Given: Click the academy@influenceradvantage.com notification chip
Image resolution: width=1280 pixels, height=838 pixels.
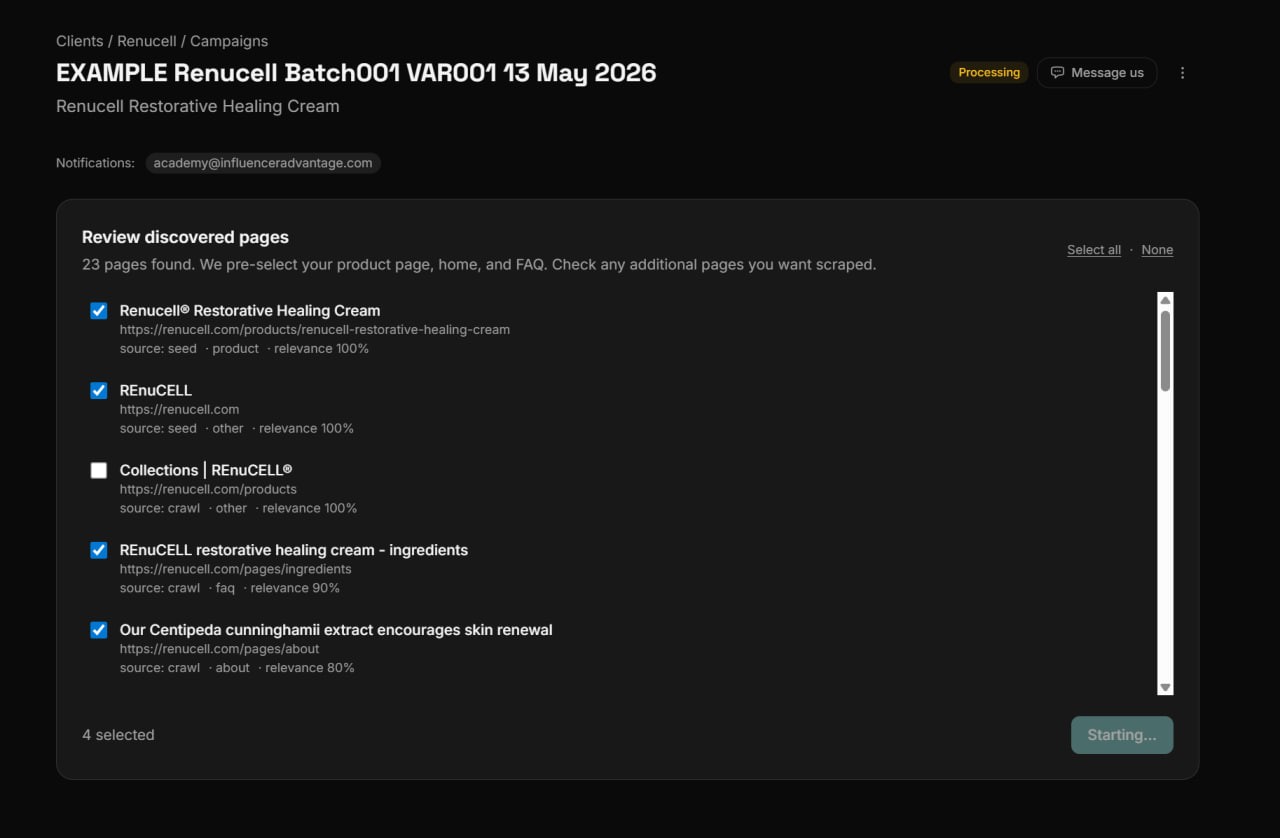Looking at the screenshot, I should click(x=263, y=163).
